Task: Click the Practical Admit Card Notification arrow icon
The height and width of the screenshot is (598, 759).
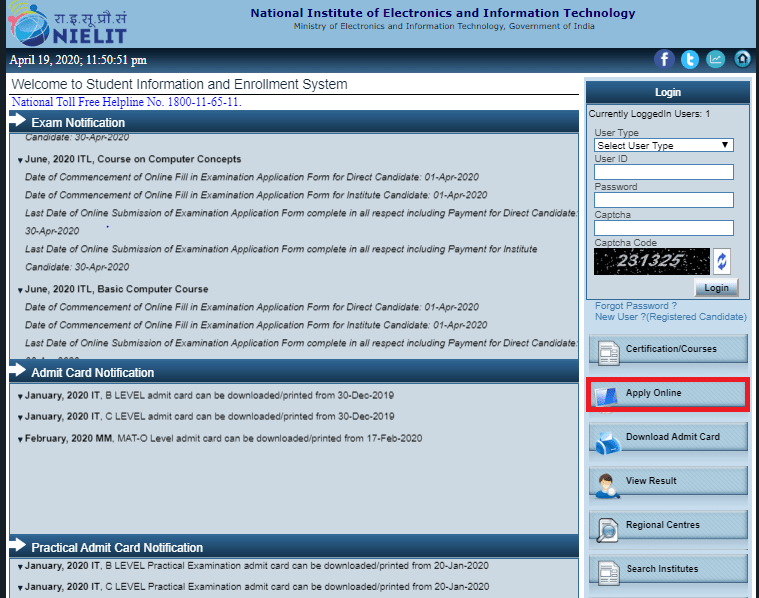Action: tap(18, 545)
